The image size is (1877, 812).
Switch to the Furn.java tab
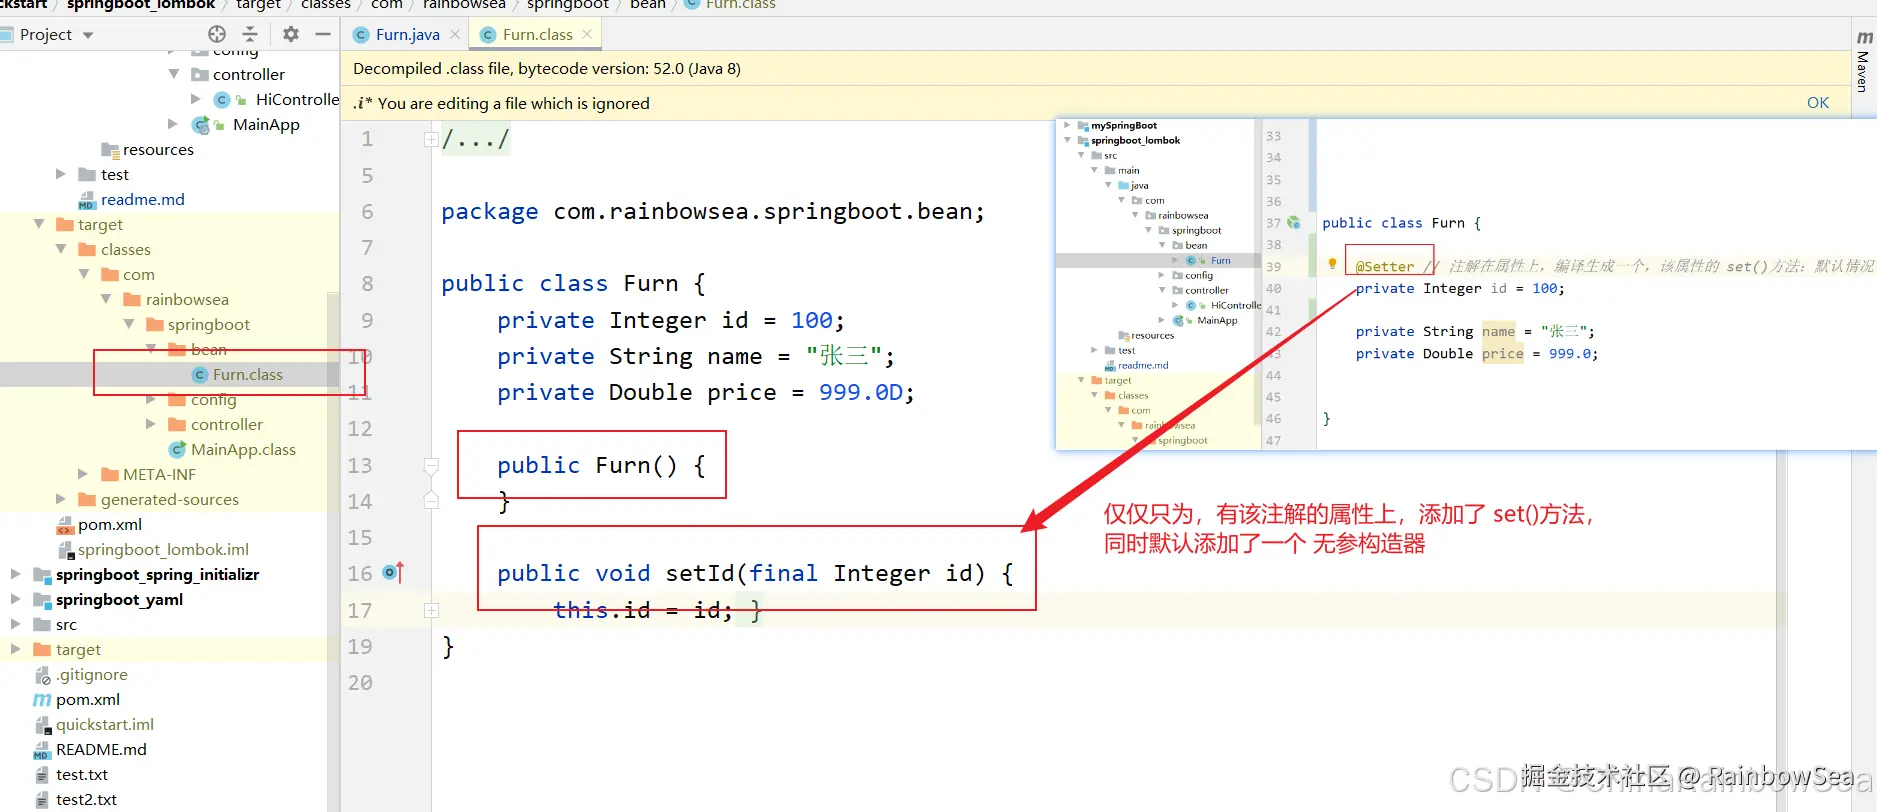point(407,34)
